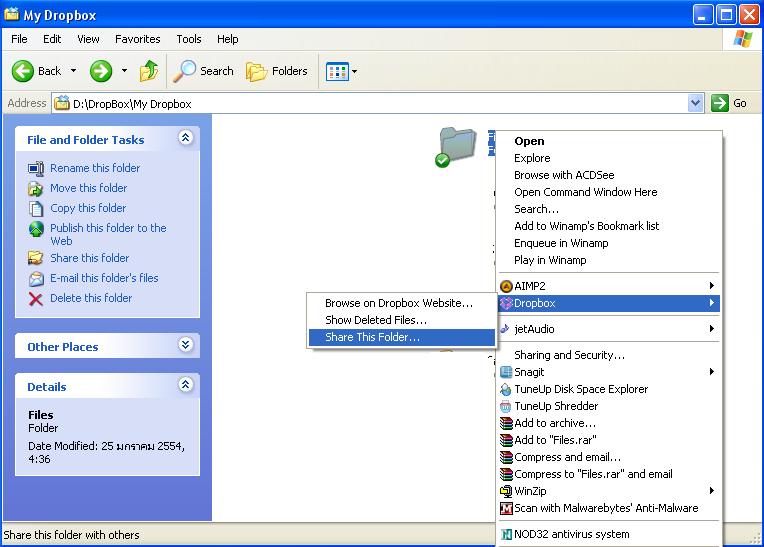Click the AIMP2 icon in context menu
The width and height of the screenshot is (764, 547).
pos(506,286)
